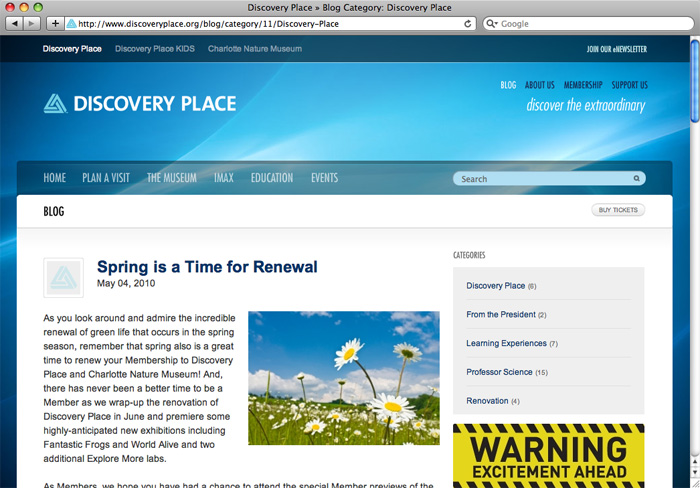Click the page vertical scrollbar thumb
The height and width of the screenshot is (488, 700).
click(695, 81)
